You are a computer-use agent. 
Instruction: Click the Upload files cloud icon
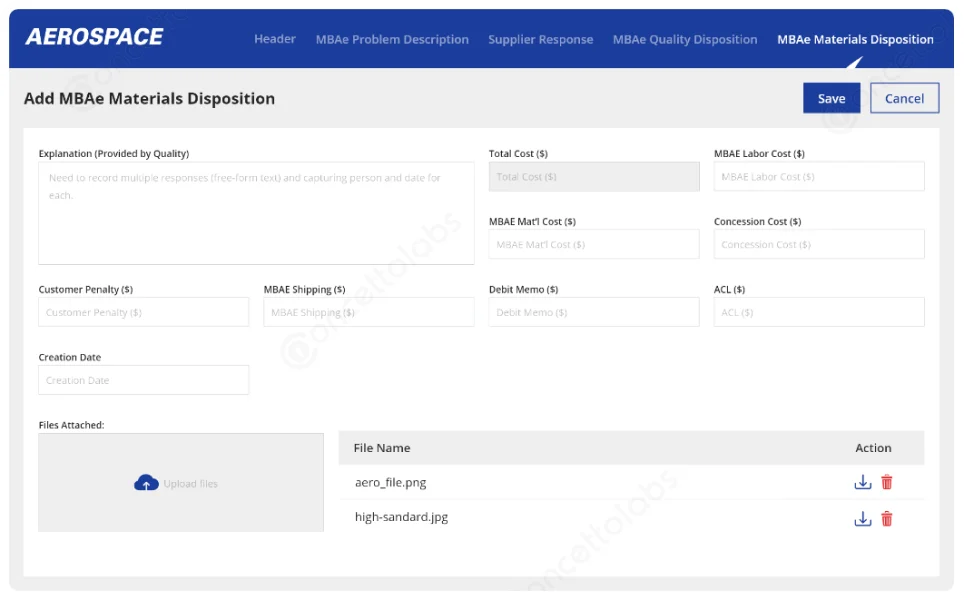[146, 482]
